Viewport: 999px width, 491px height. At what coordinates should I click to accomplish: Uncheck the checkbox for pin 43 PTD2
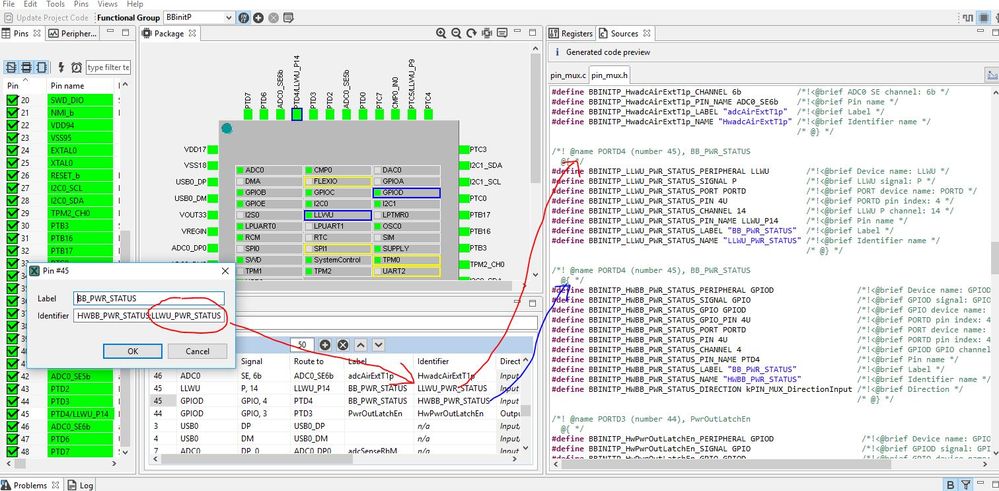point(11,388)
